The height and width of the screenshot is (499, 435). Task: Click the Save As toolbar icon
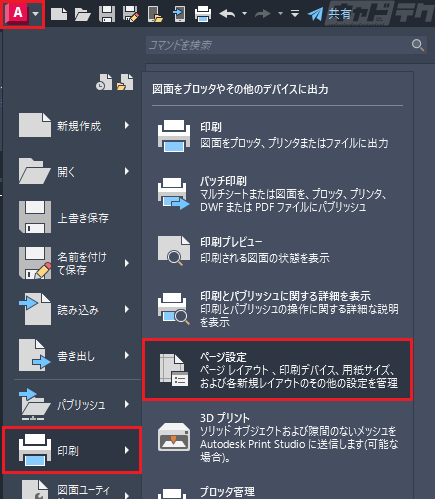coord(131,14)
